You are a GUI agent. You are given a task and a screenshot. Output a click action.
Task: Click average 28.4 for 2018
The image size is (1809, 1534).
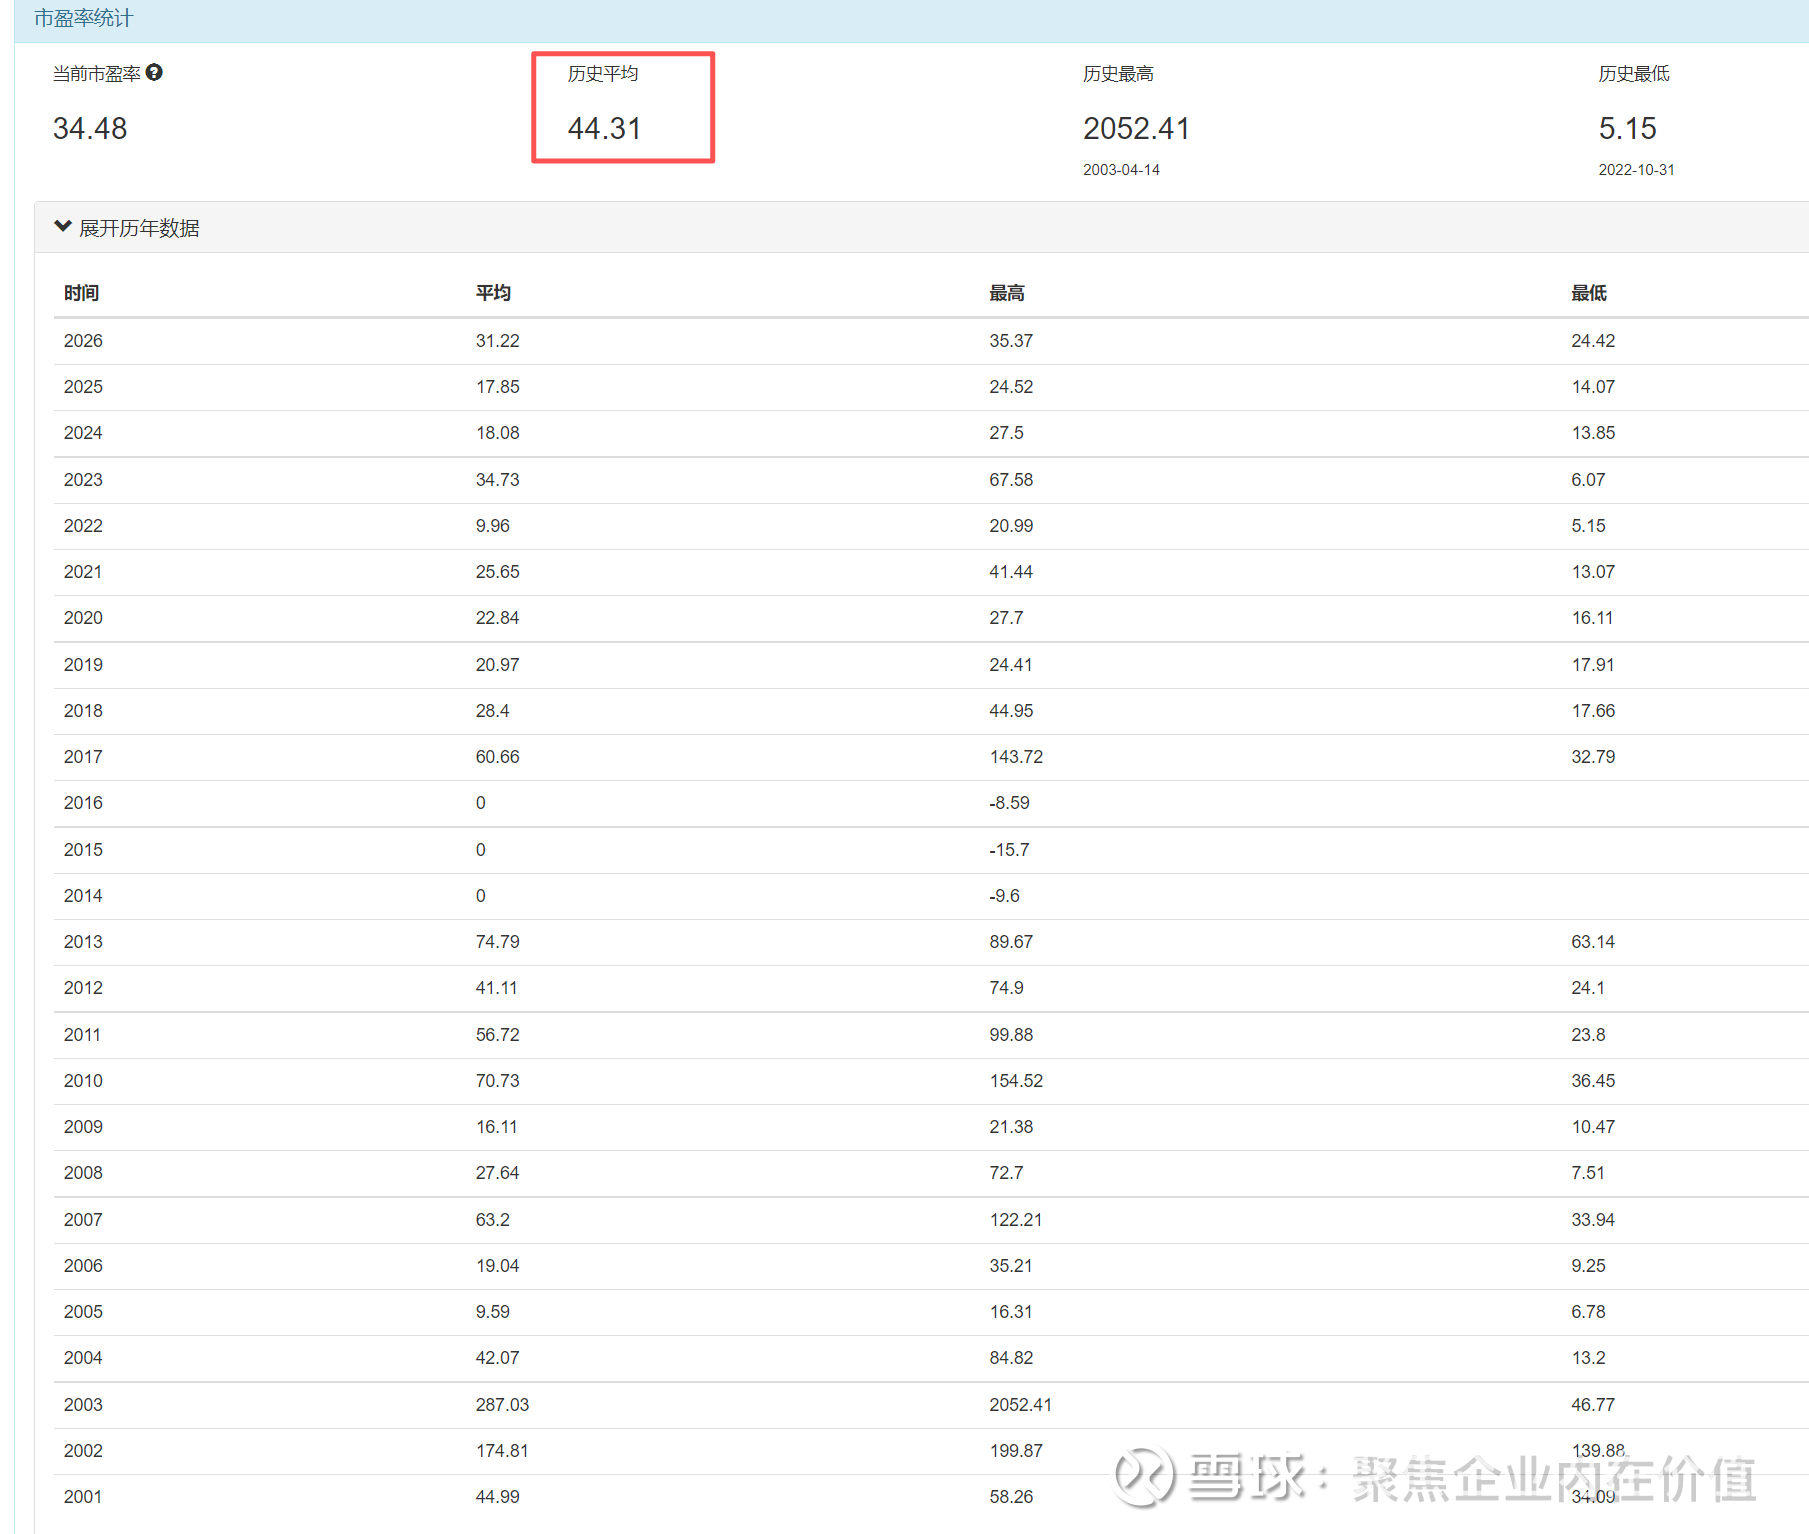(493, 711)
